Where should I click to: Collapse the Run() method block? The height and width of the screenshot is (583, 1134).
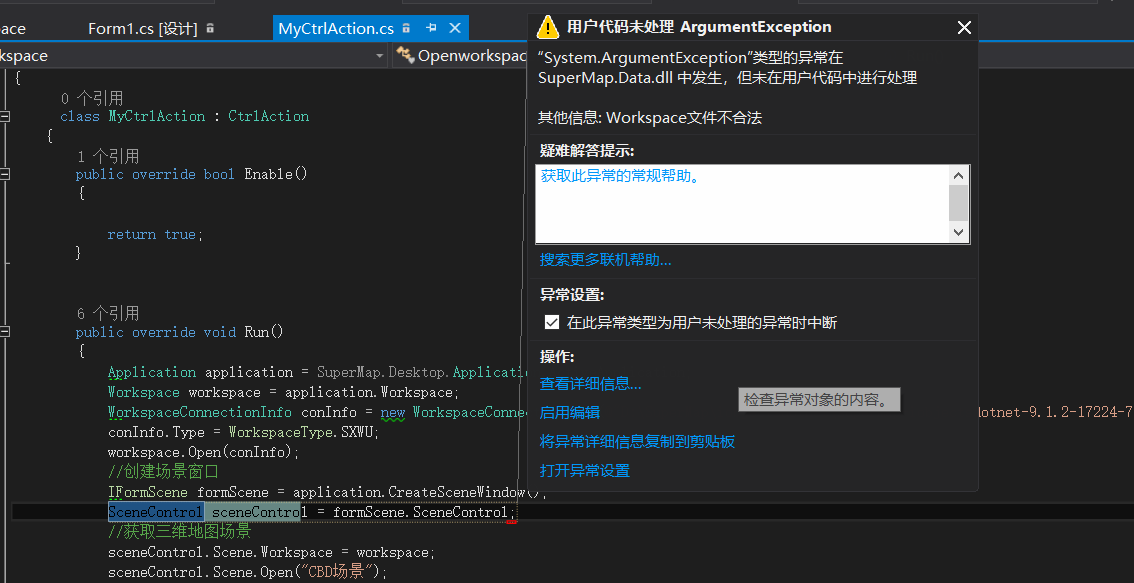6,332
